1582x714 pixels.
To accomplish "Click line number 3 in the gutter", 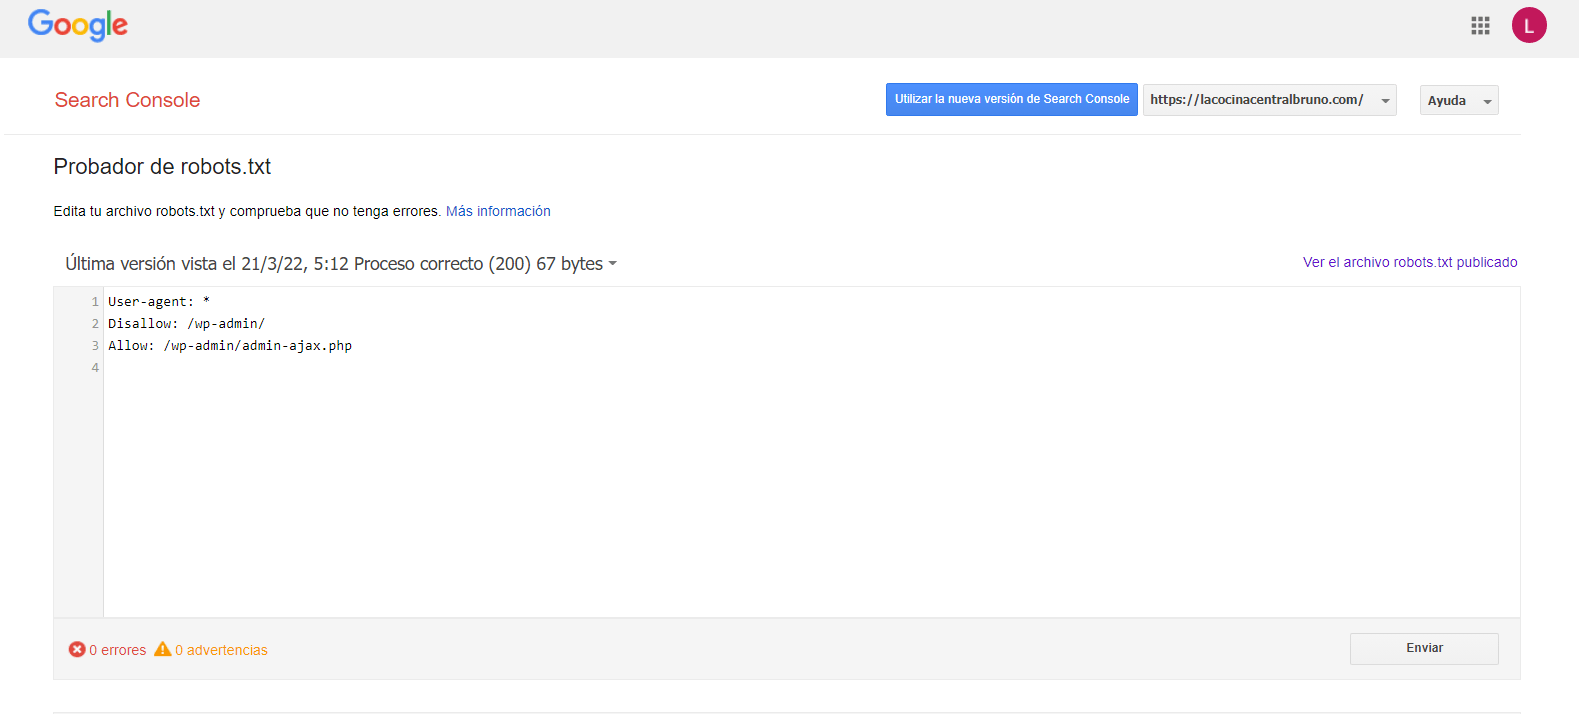I will [x=95, y=345].
